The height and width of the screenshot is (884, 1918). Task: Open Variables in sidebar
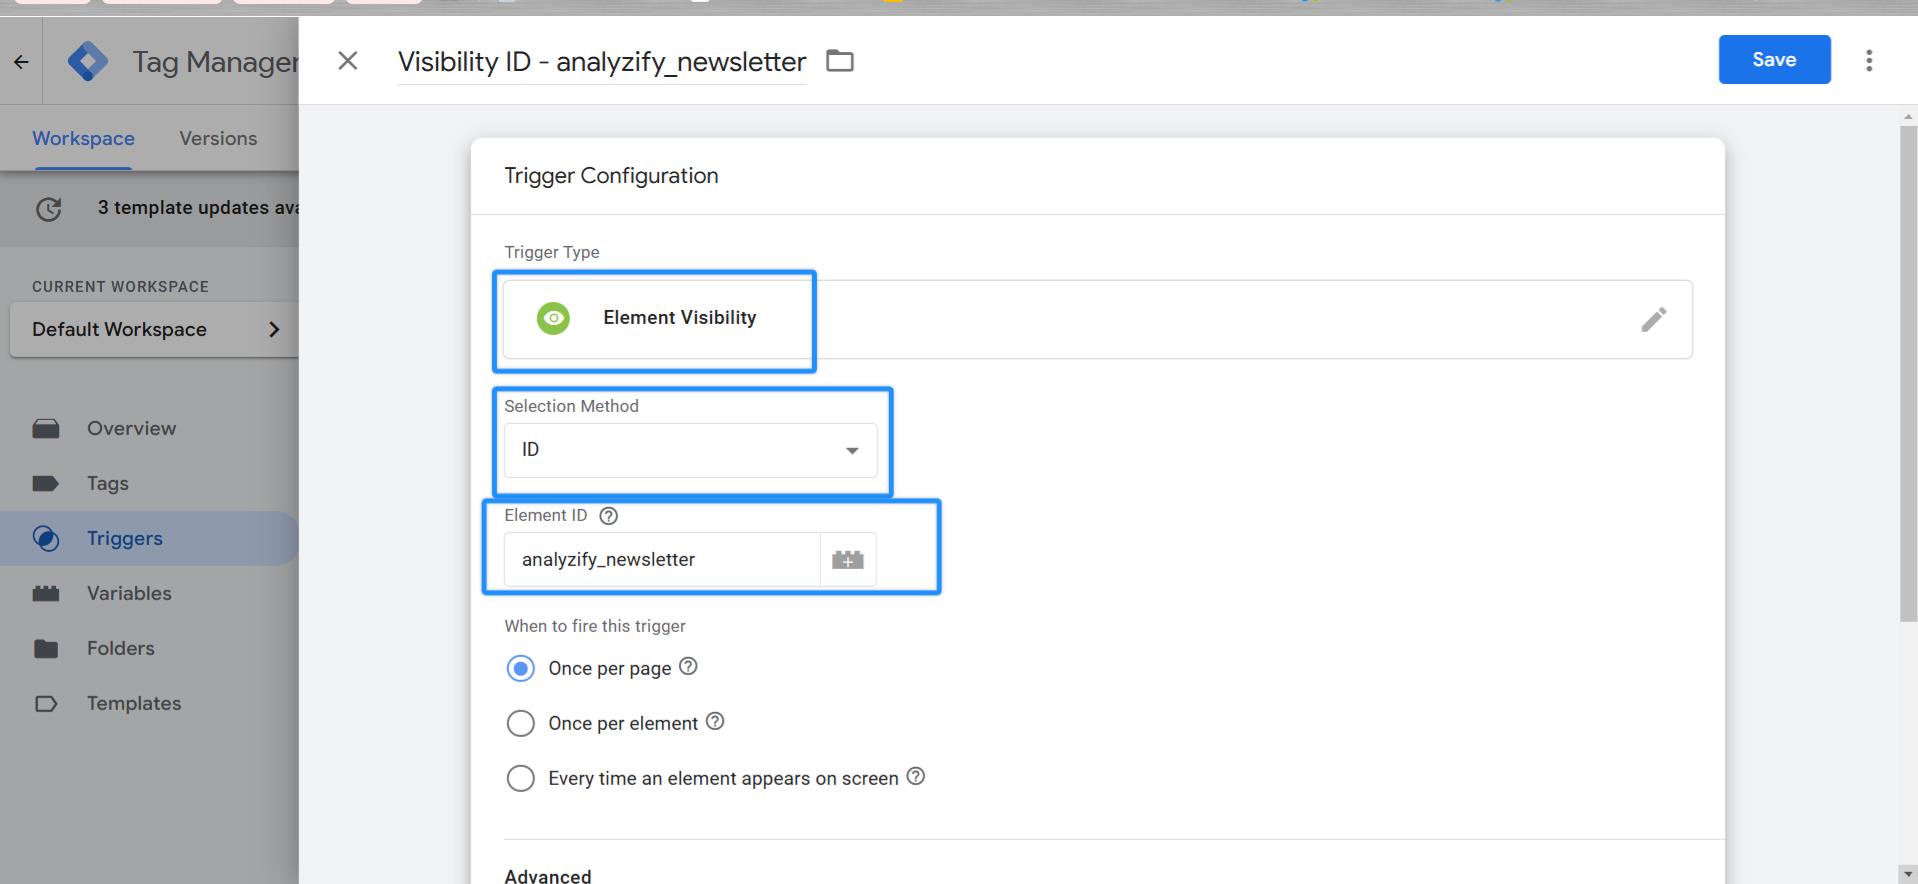click(x=129, y=594)
